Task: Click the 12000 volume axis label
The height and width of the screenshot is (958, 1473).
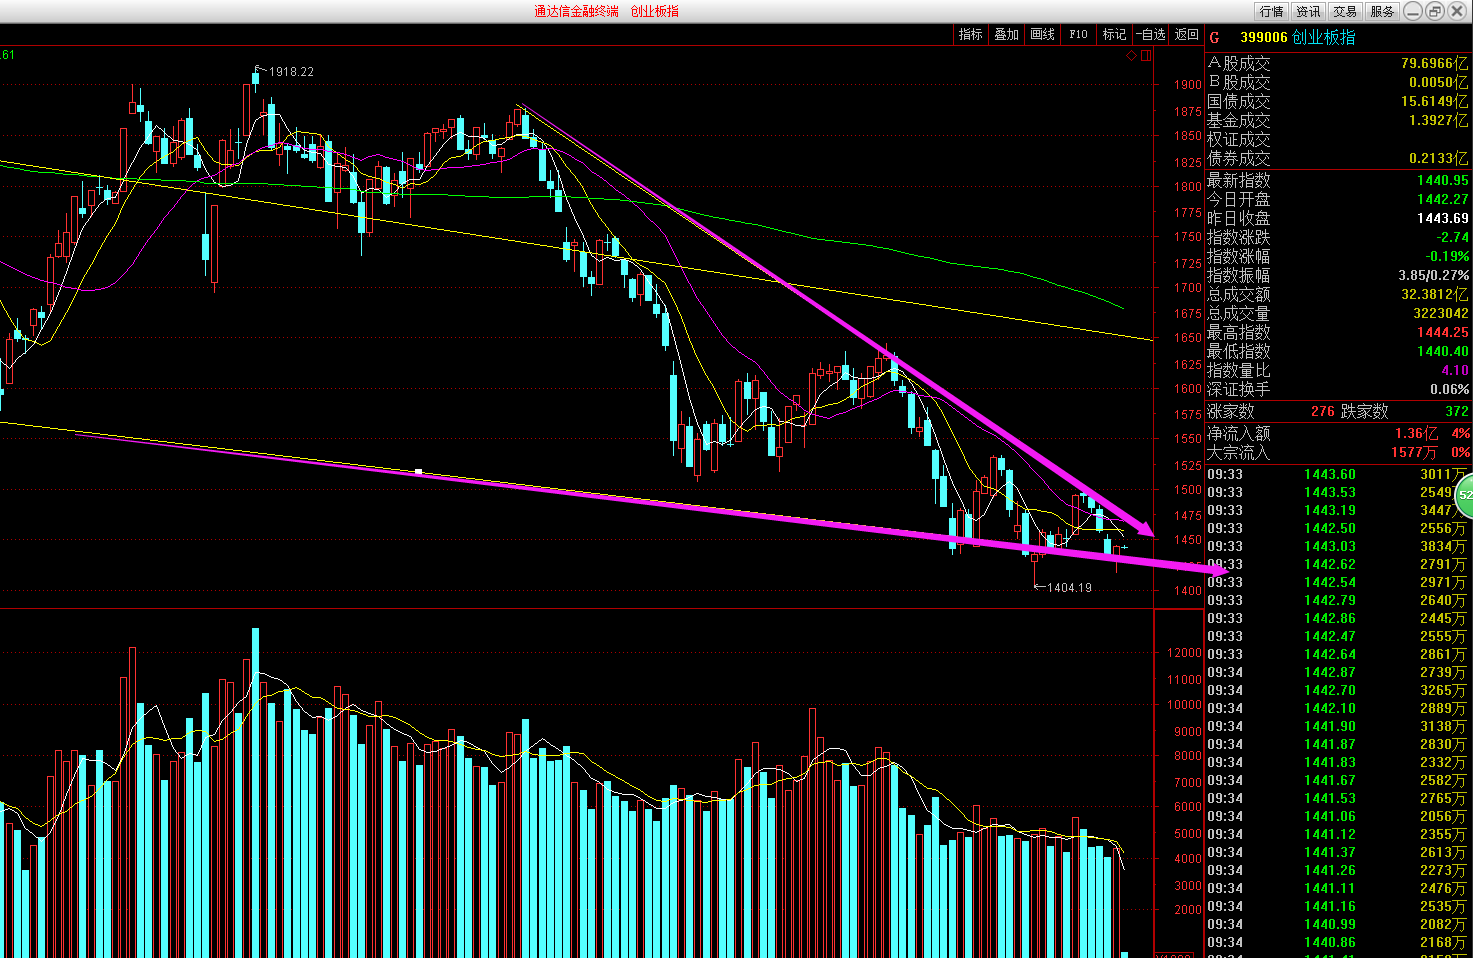Action: point(1185,653)
